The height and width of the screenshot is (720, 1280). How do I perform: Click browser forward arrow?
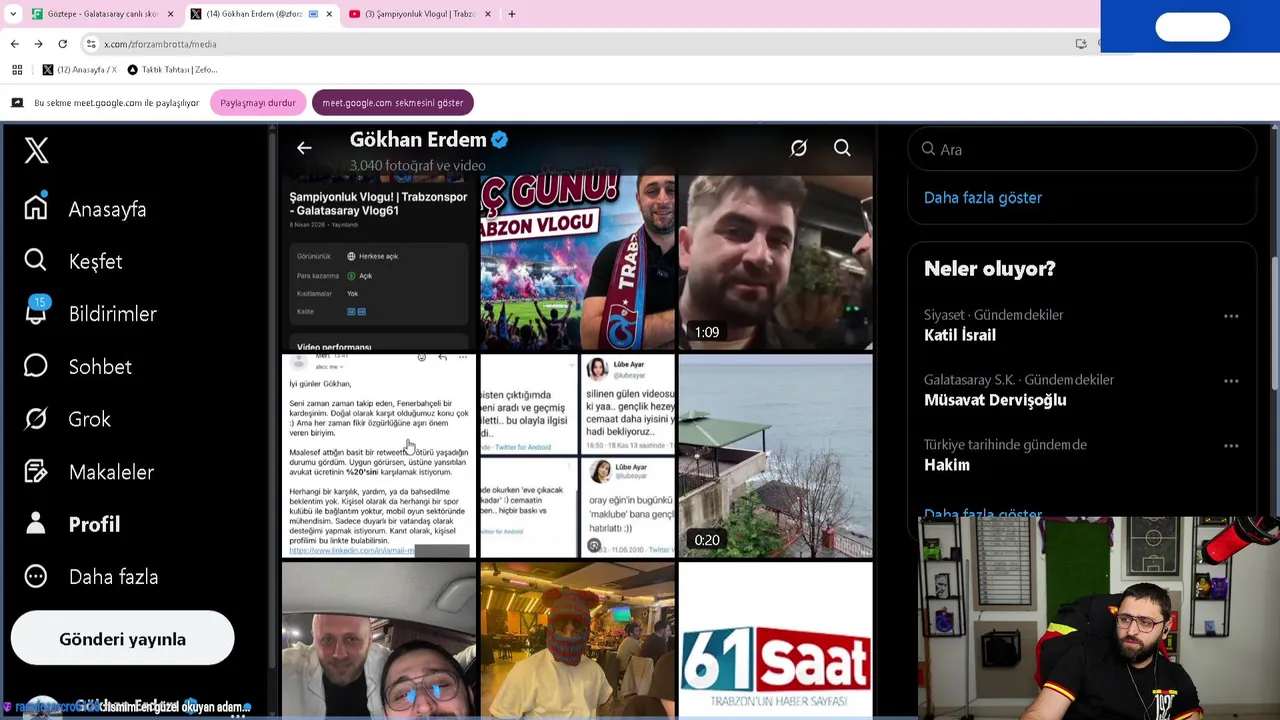[x=38, y=44]
